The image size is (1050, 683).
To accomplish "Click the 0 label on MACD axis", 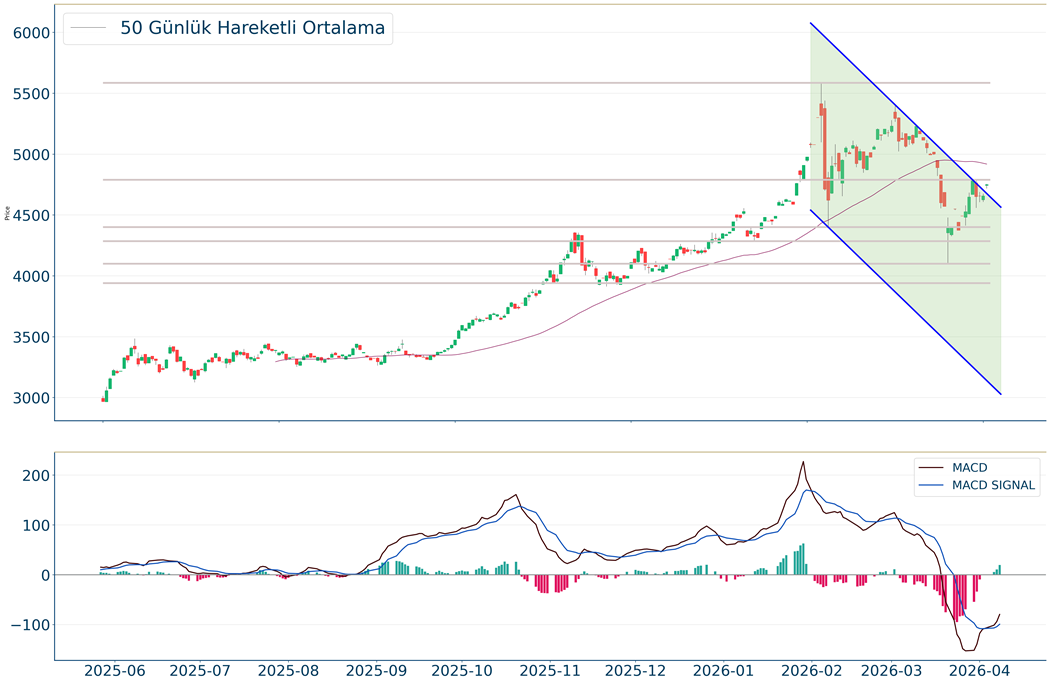I will click(x=45, y=575).
